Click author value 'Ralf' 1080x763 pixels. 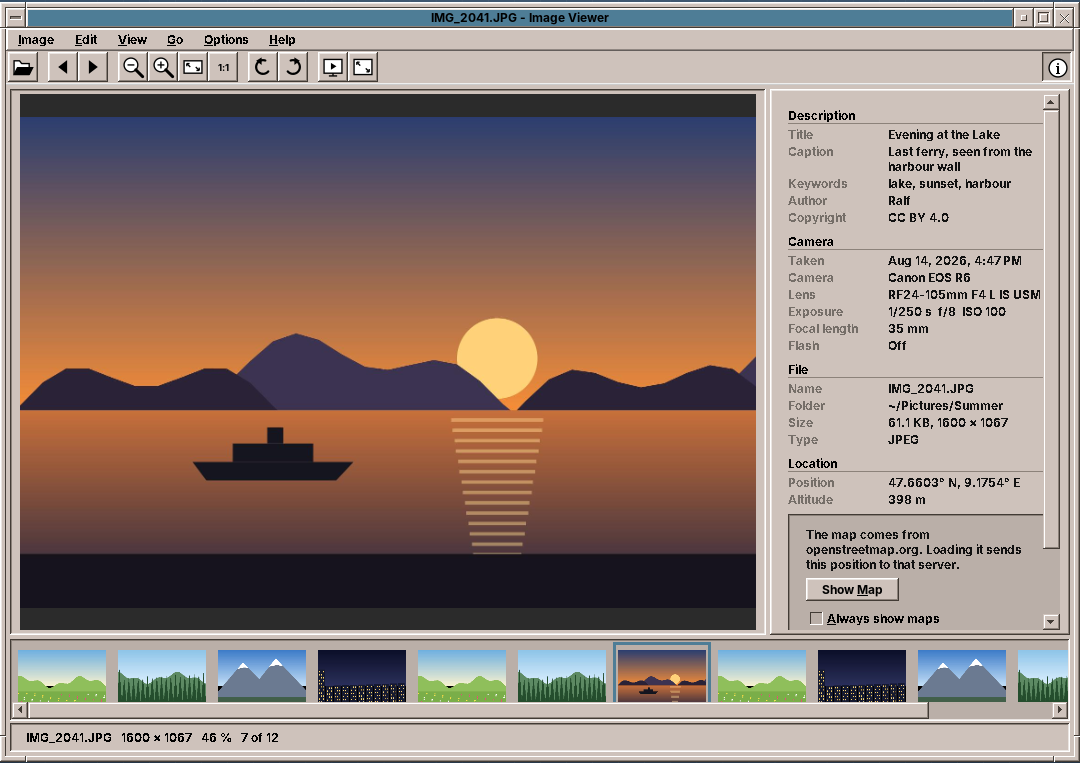[x=899, y=201]
